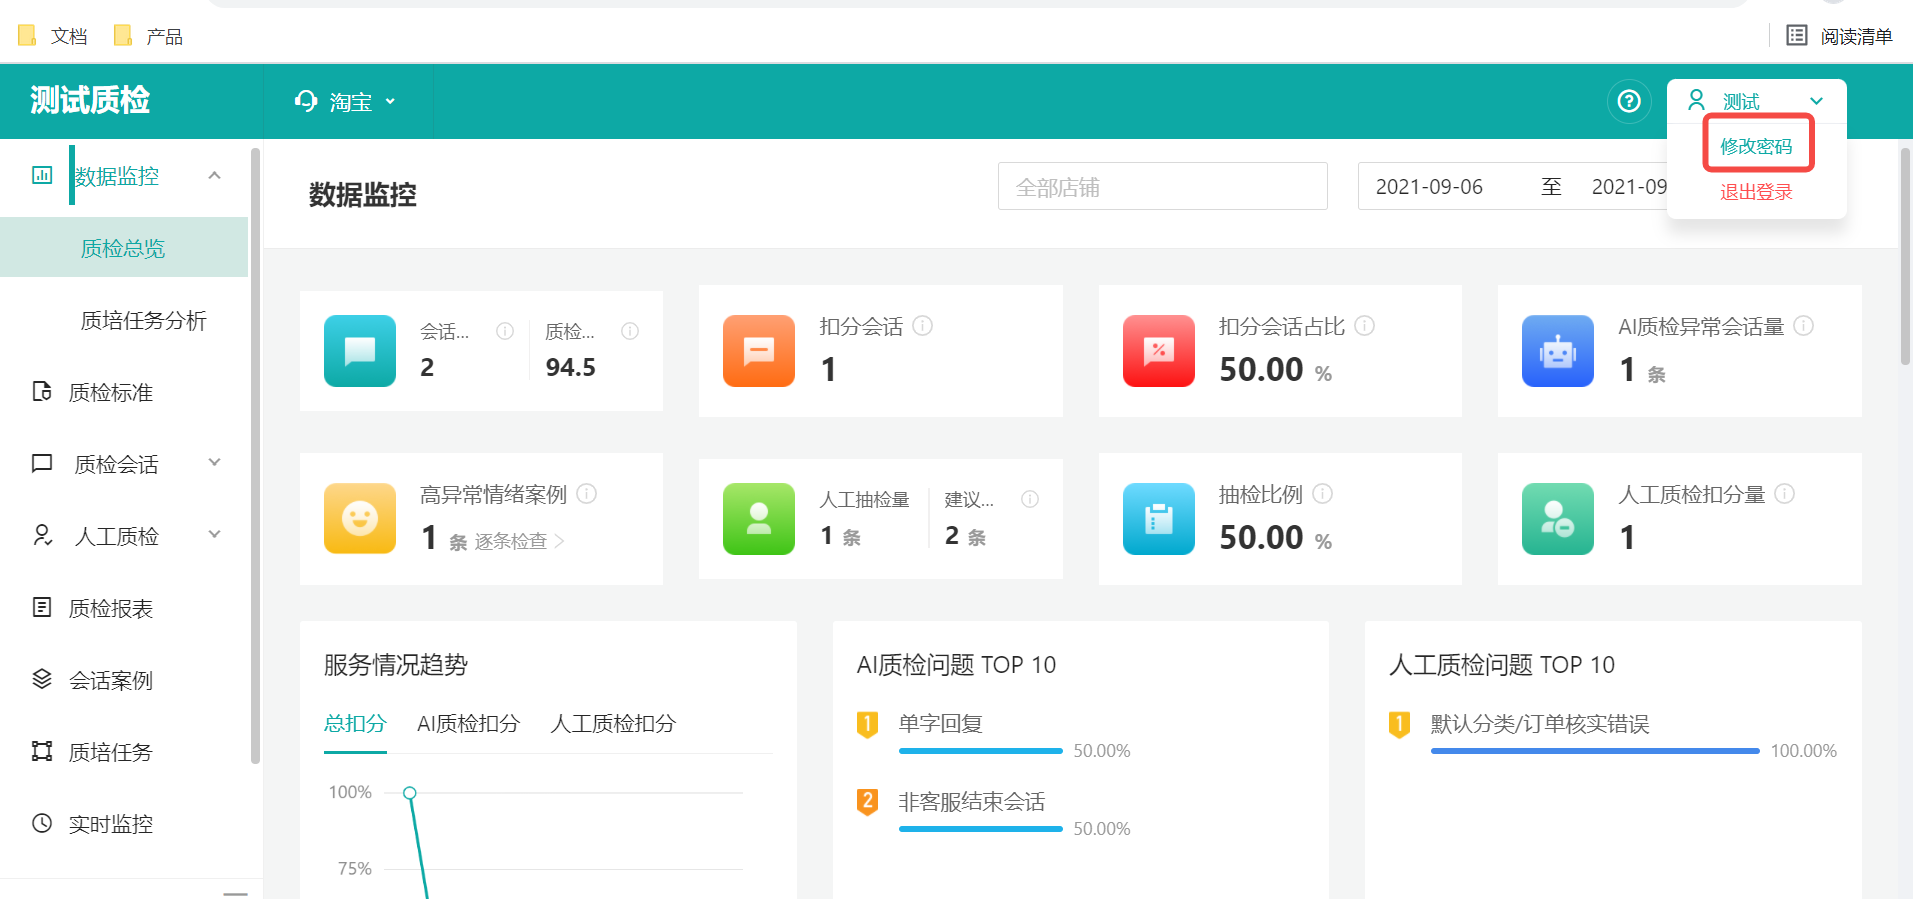Viewport: 1913px width, 899px height.
Task: Open 质检总览 in sidebar
Action: click(x=124, y=247)
